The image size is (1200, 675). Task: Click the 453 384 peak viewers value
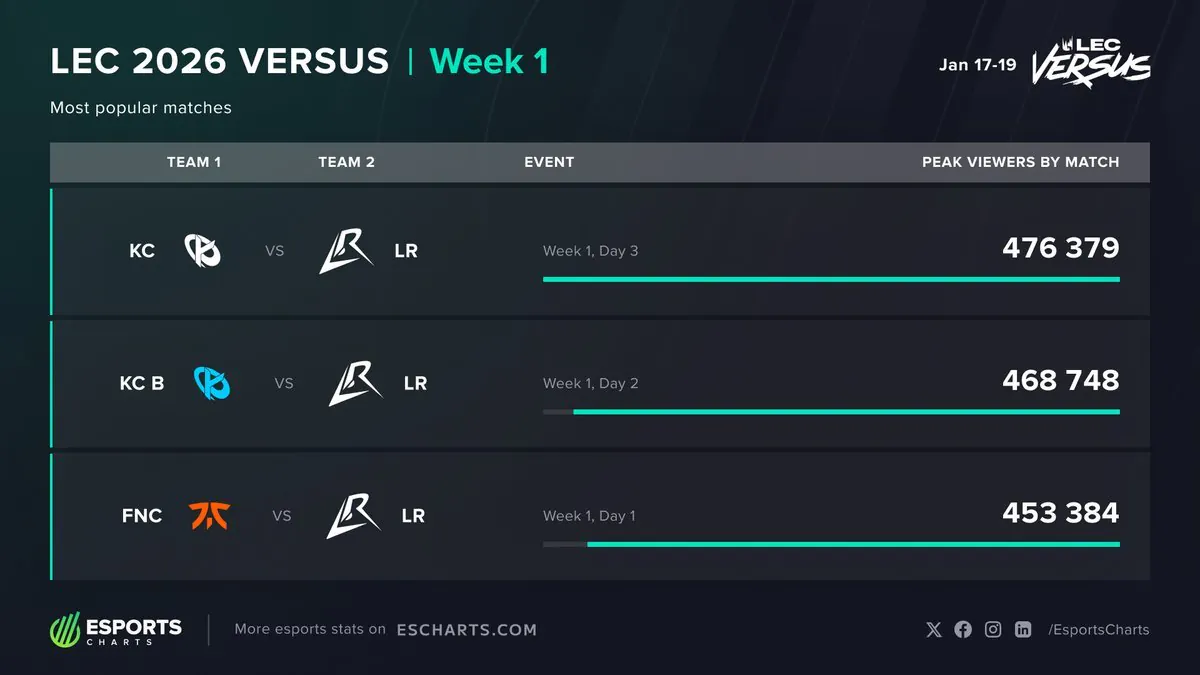click(1061, 513)
